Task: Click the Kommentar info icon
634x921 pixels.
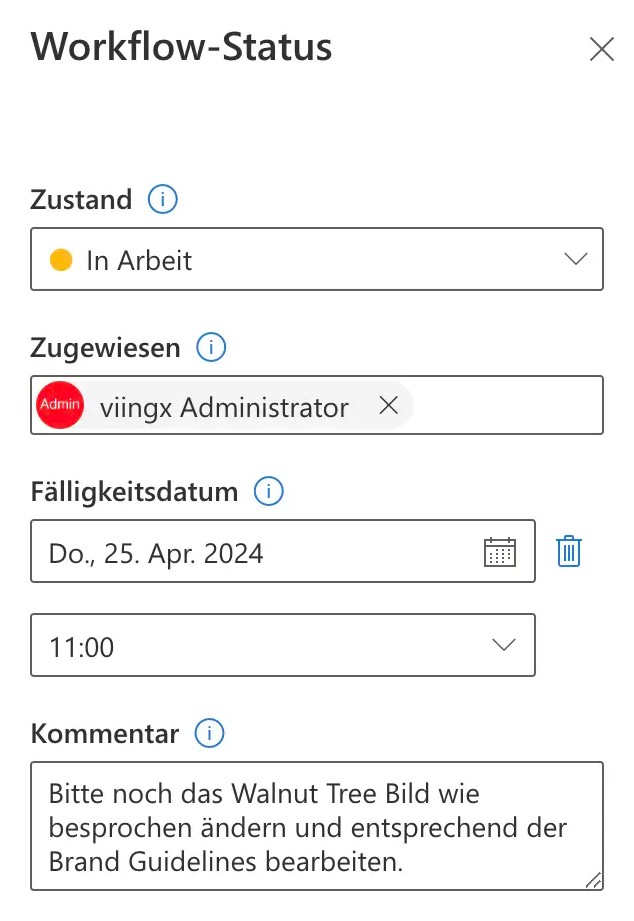Action: tap(209, 734)
